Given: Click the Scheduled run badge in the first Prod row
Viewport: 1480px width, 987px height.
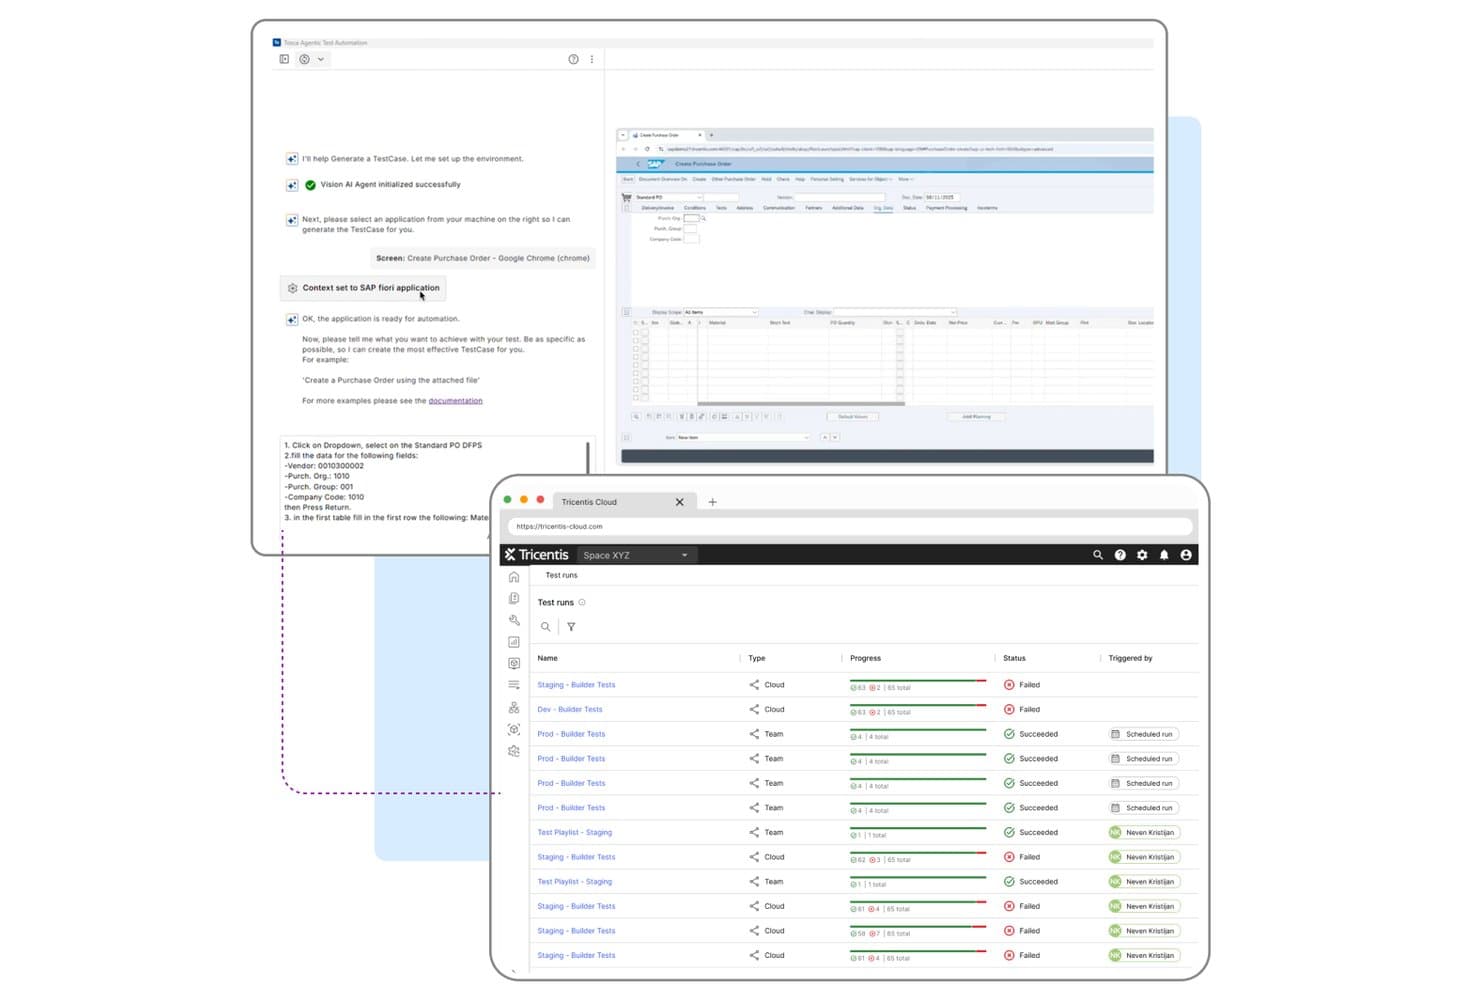Looking at the screenshot, I should pyautogui.click(x=1143, y=734).
